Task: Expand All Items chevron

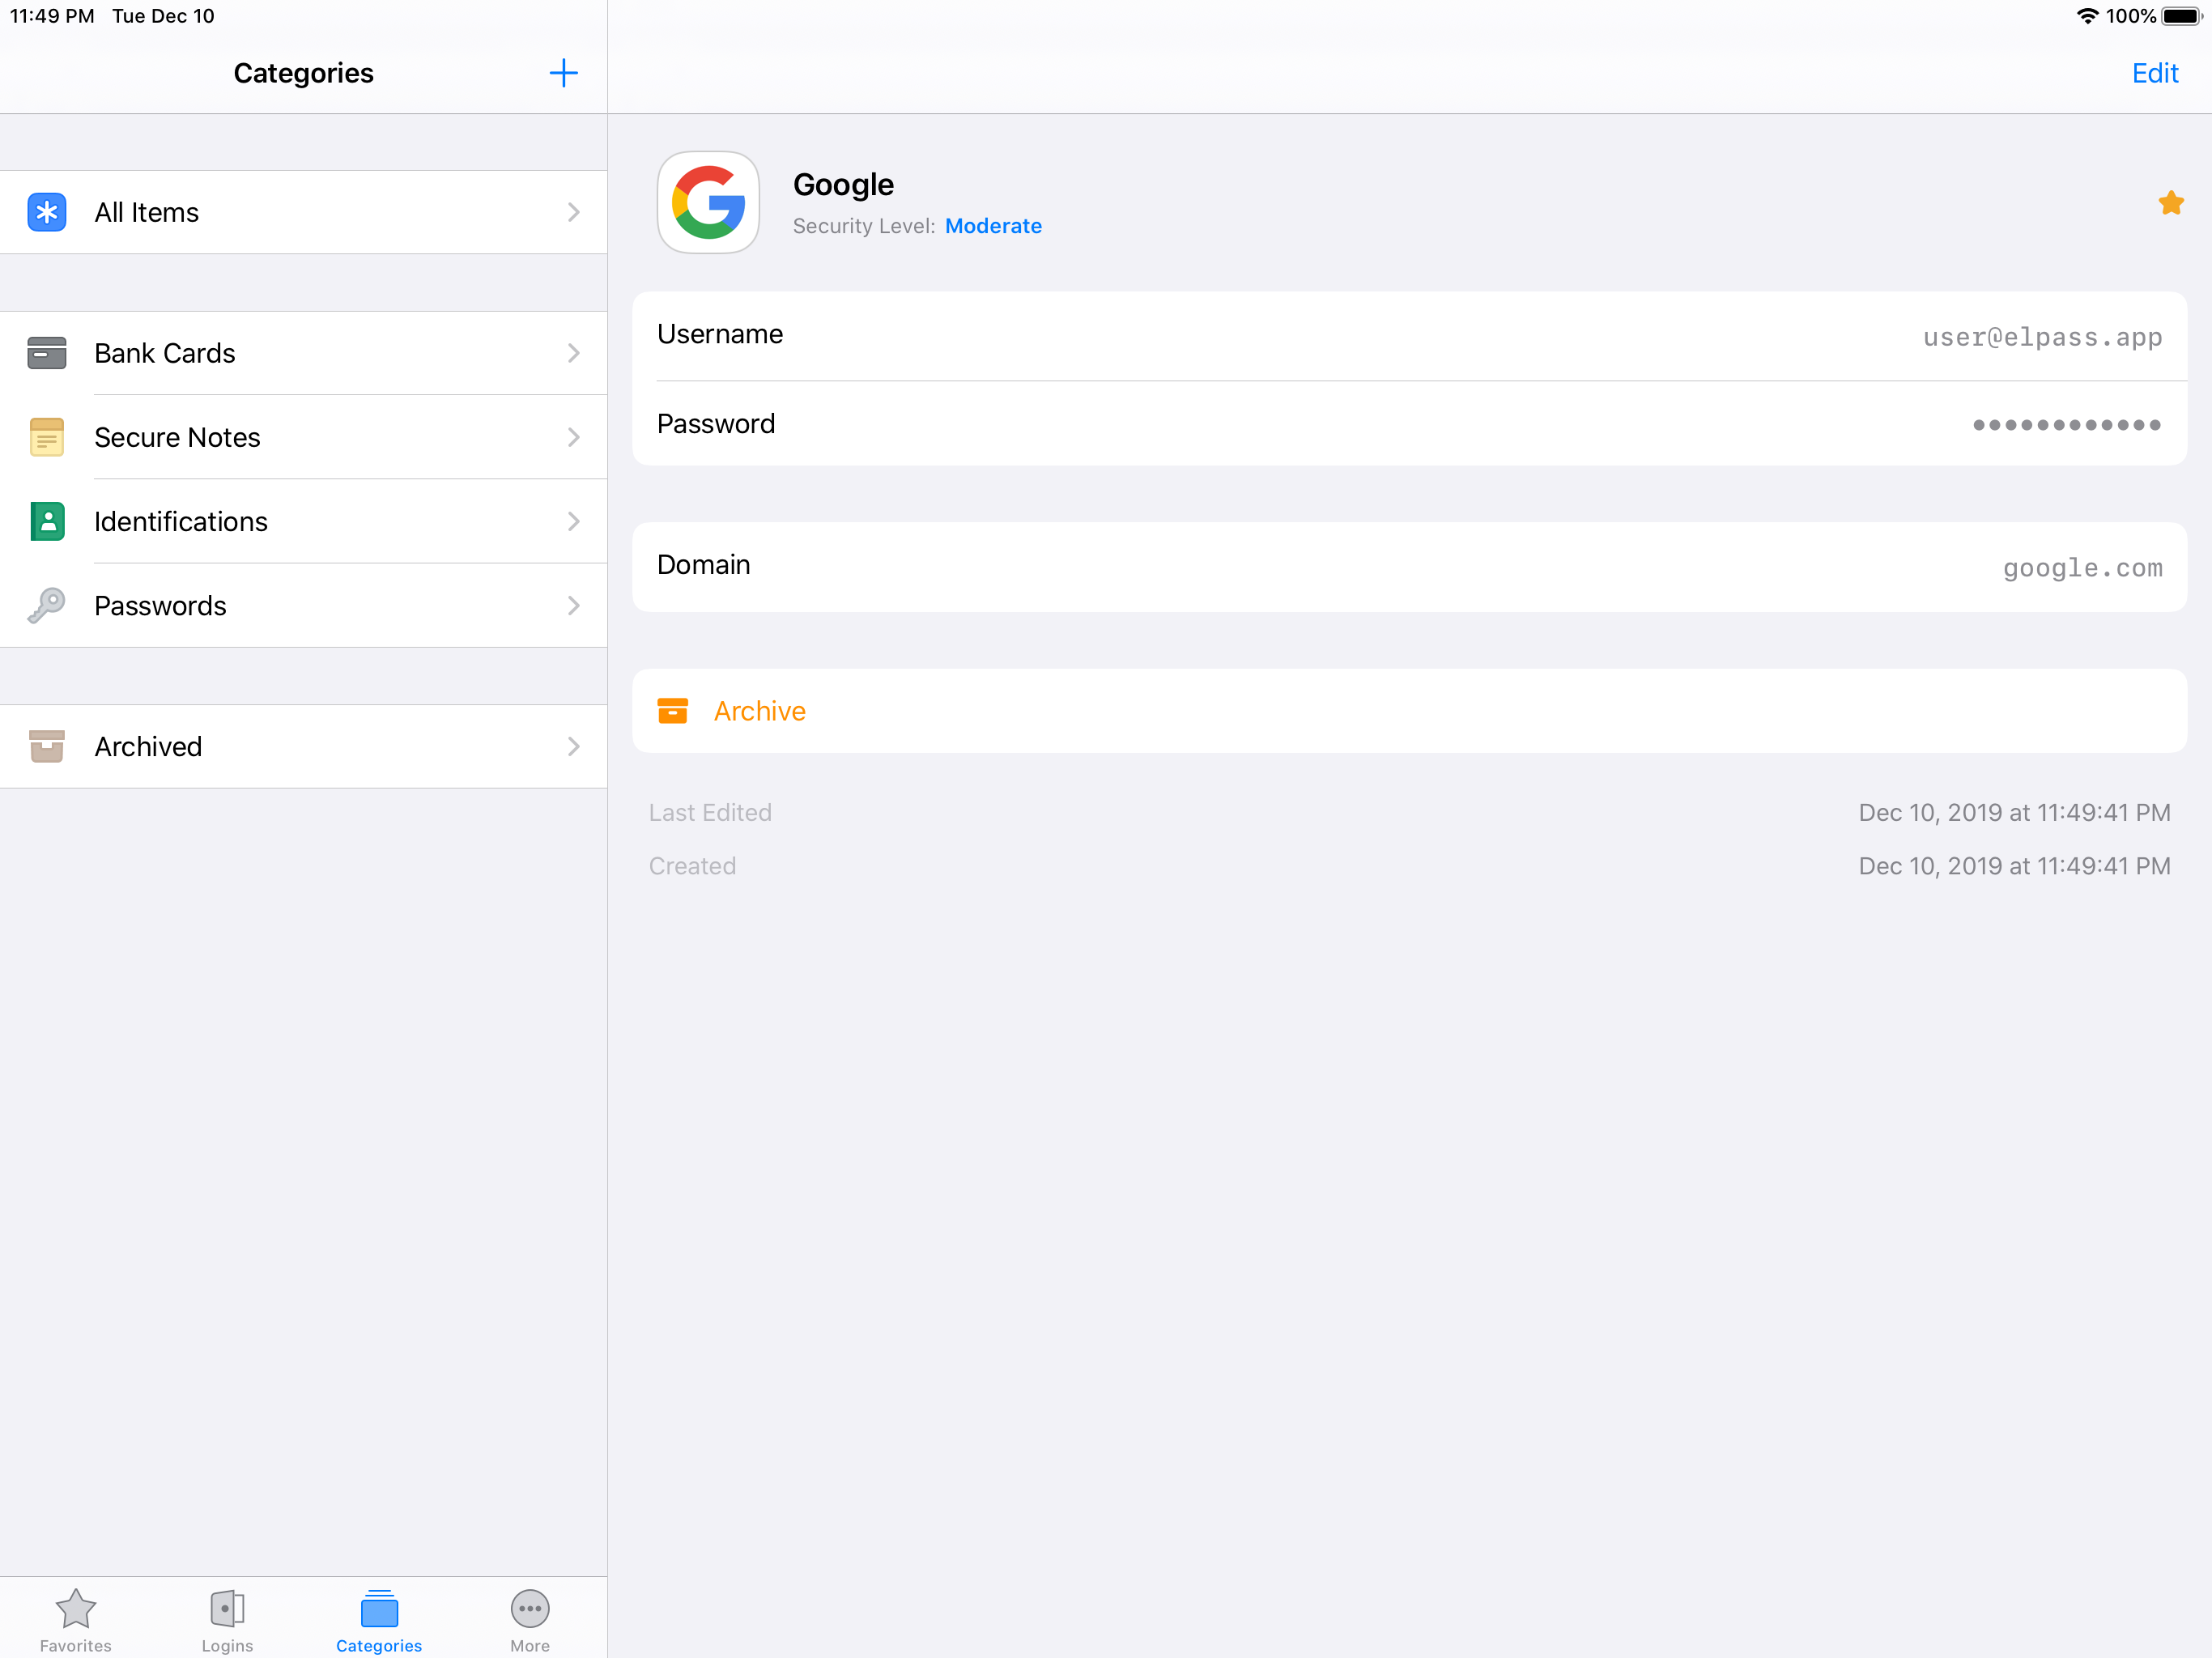Action: [573, 212]
